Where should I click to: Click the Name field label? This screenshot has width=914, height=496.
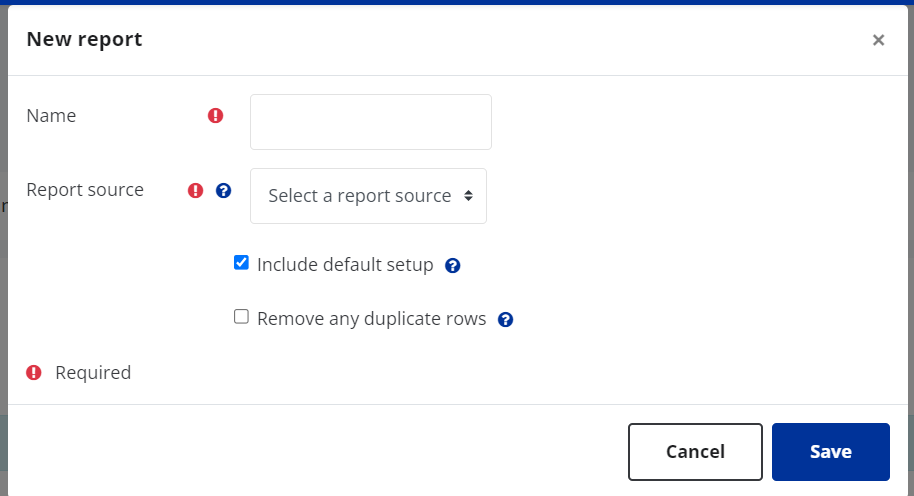(51, 115)
